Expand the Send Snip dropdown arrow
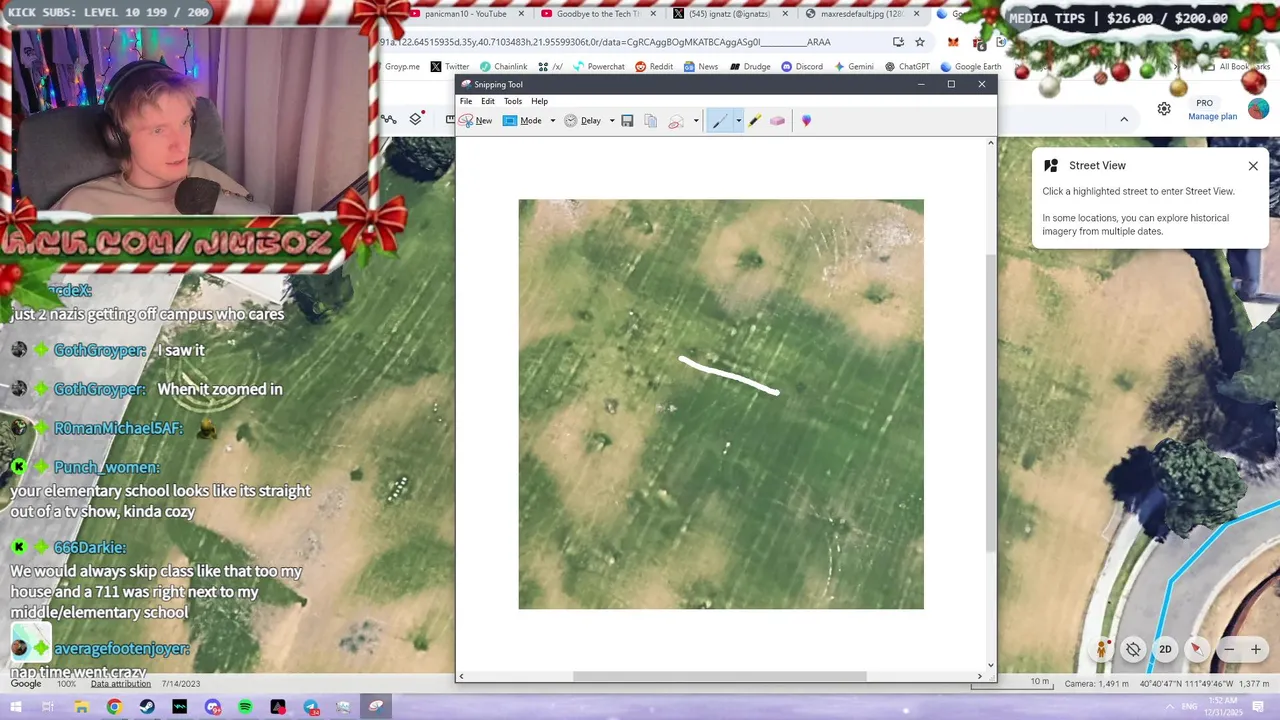 [696, 121]
